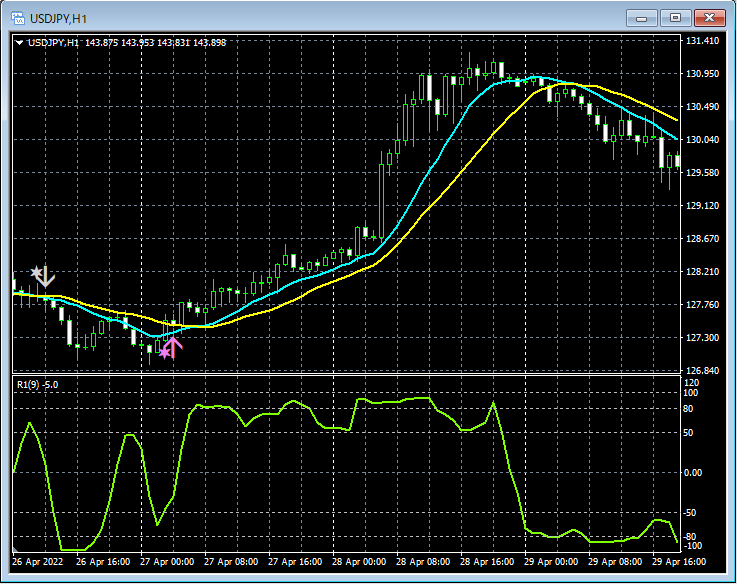The height and width of the screenshot is (584, 738).
Task: Click the 28 Apr 16:00 time label
Action: (x=487, y=562)
